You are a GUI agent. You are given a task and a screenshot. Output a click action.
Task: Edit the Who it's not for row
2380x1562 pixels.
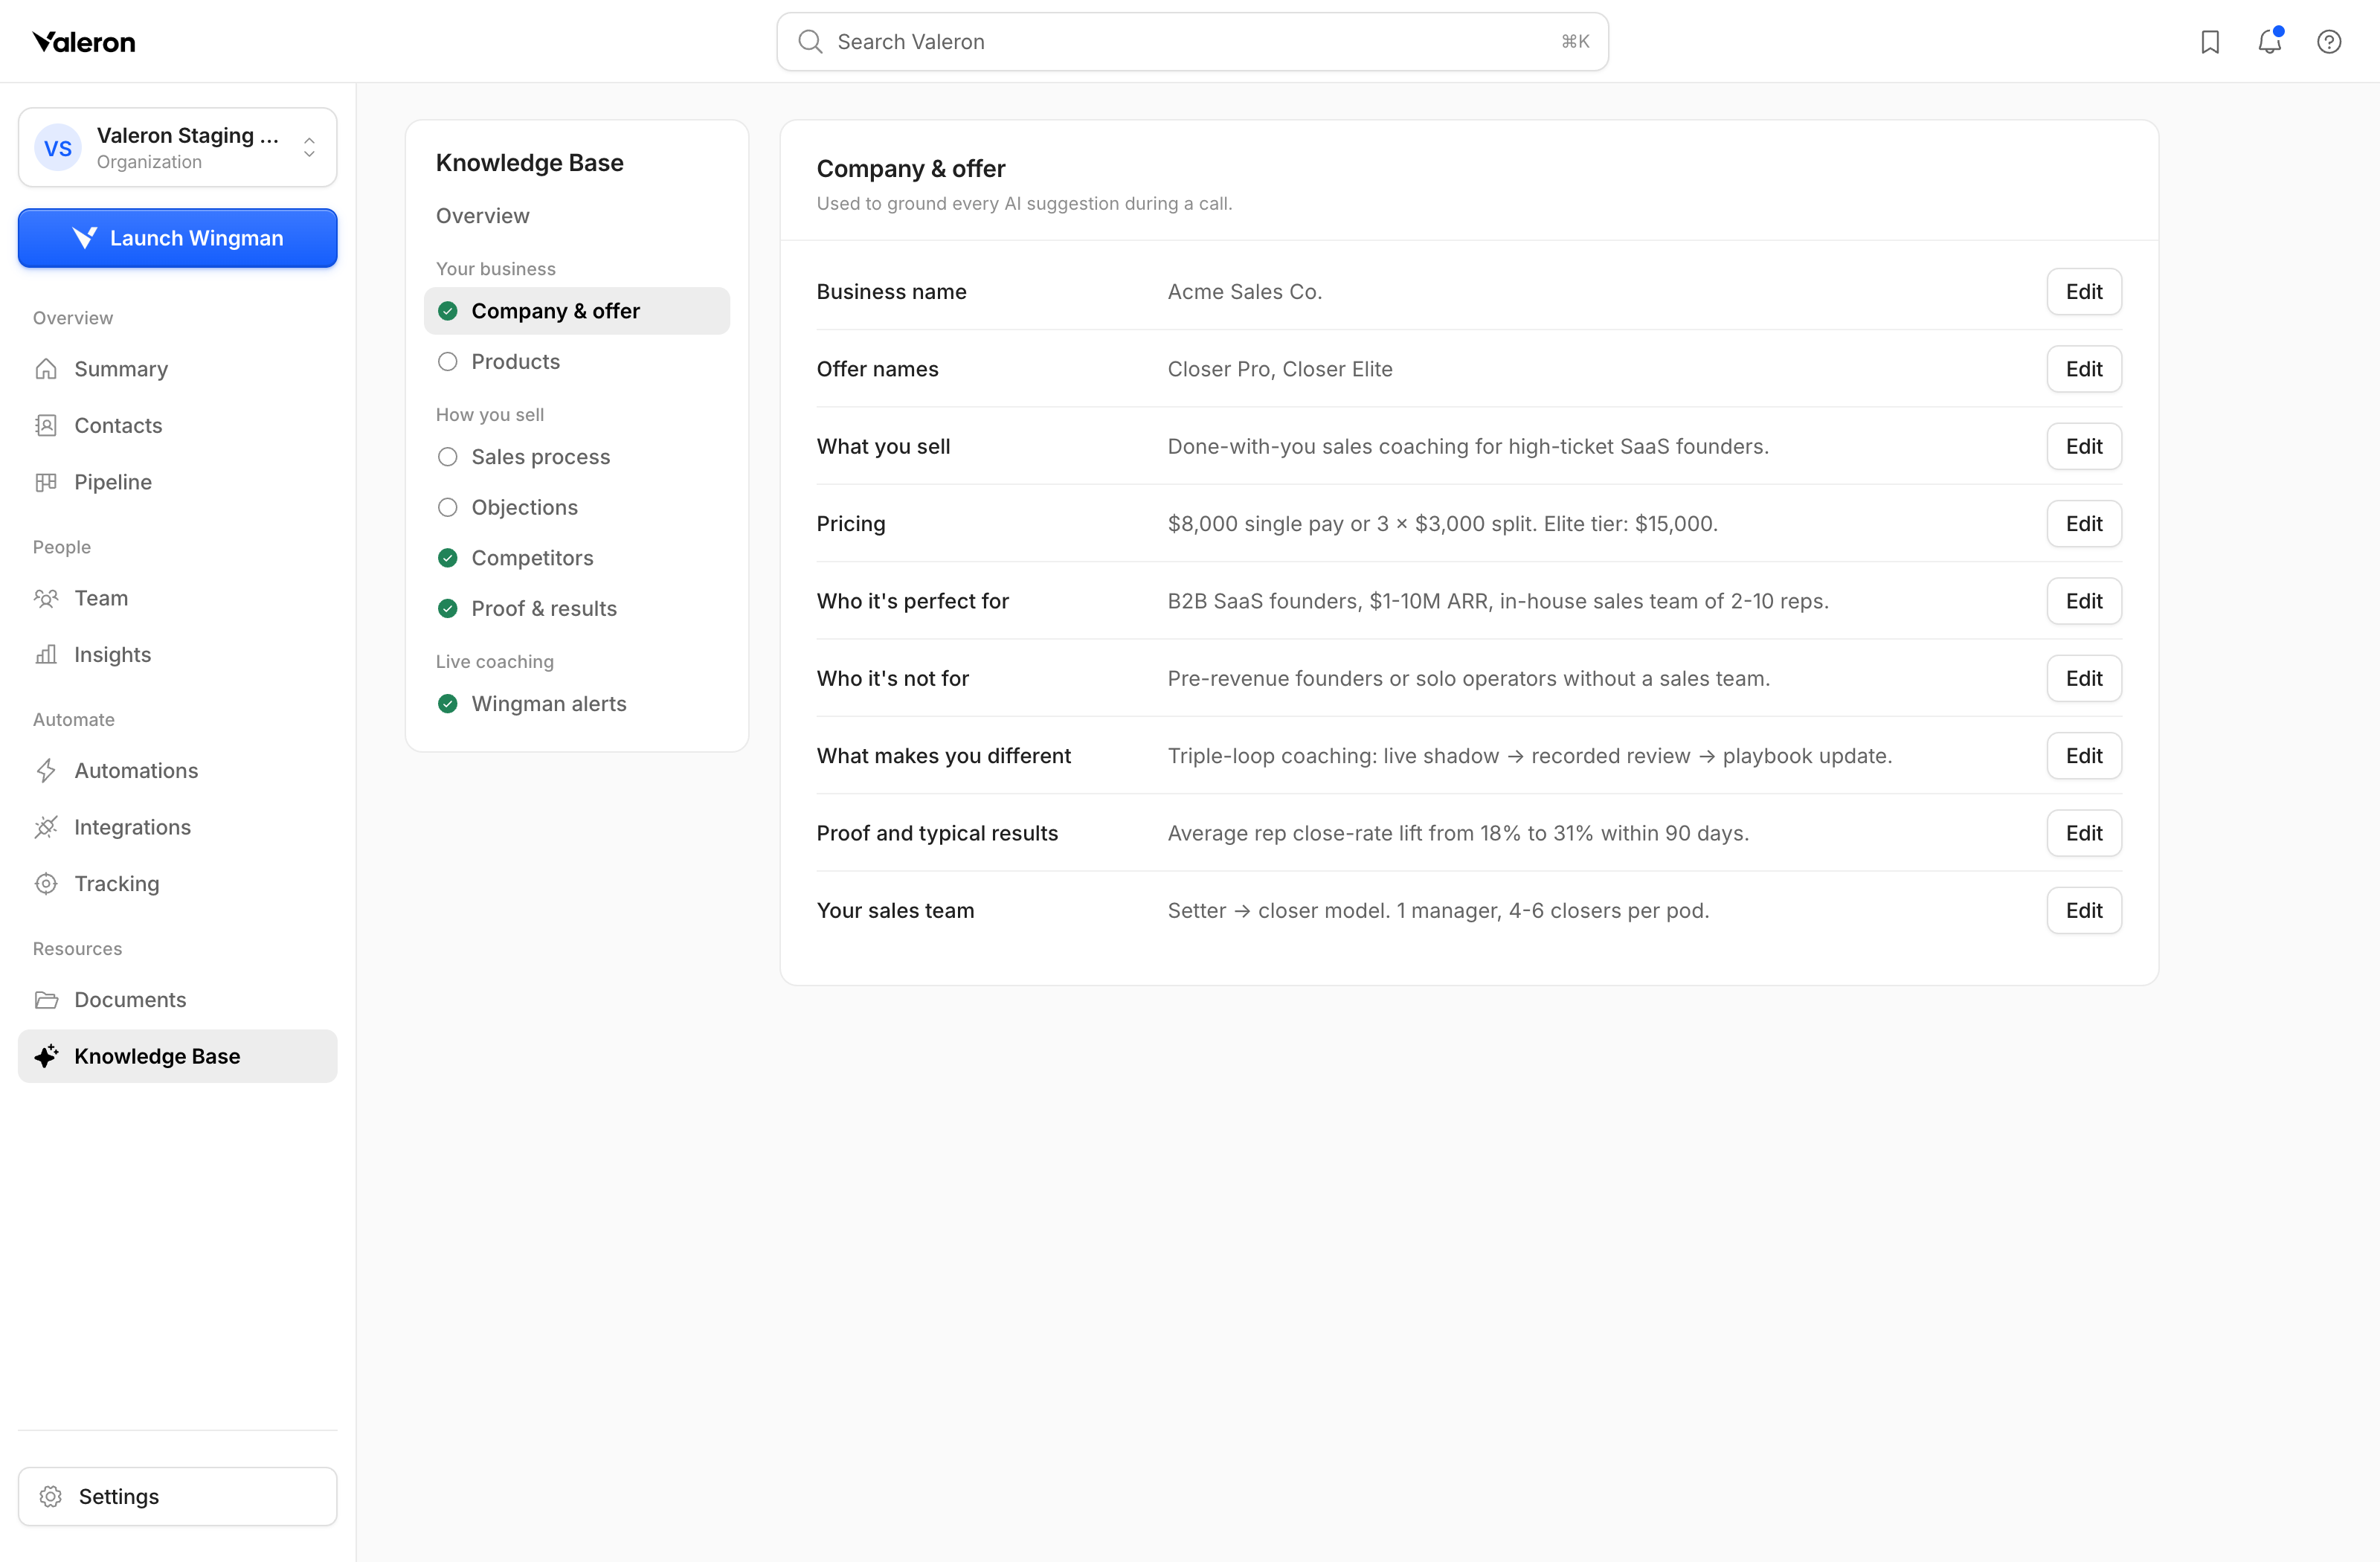tap(2084, 678)
